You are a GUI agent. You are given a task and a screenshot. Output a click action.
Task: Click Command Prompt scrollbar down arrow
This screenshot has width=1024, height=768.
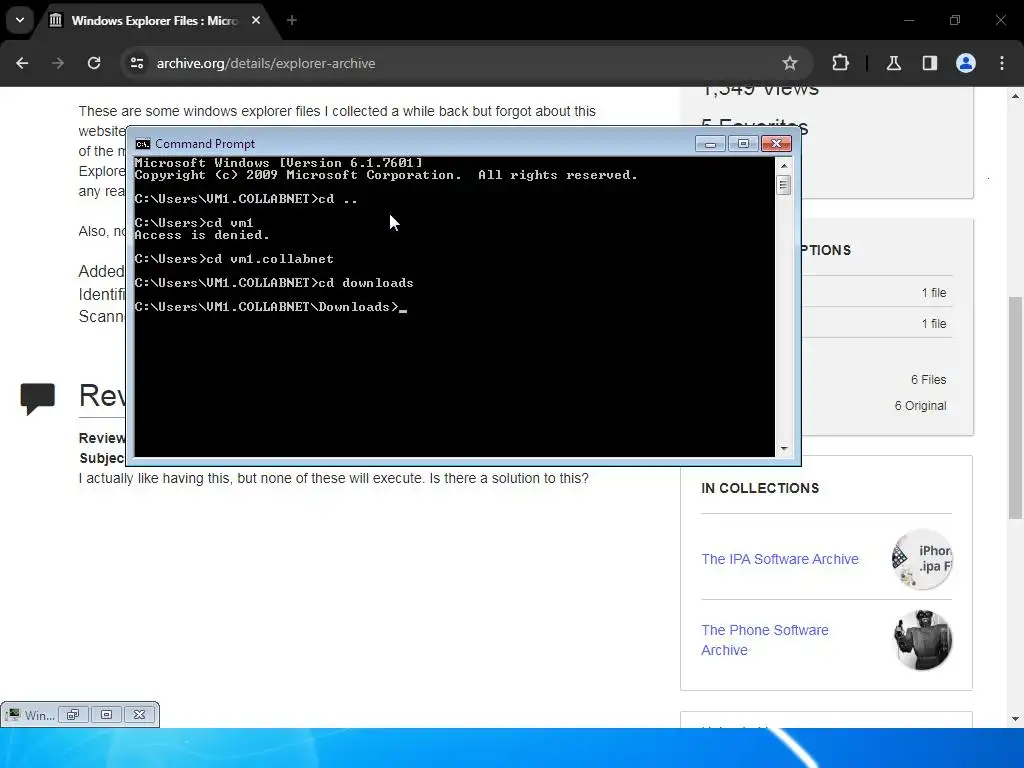[784, 449]
